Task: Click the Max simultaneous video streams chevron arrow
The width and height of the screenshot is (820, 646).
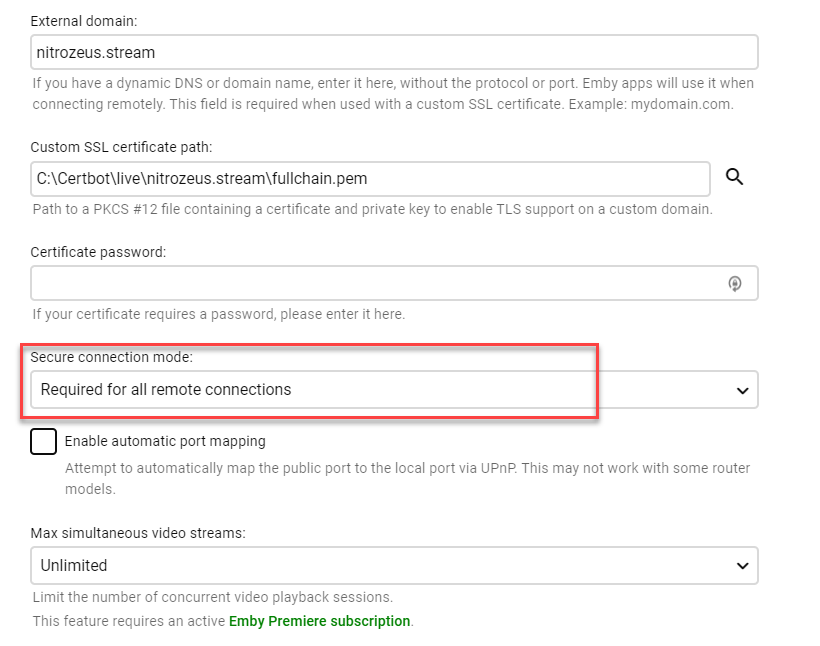Action: click(x=742, y=566)
